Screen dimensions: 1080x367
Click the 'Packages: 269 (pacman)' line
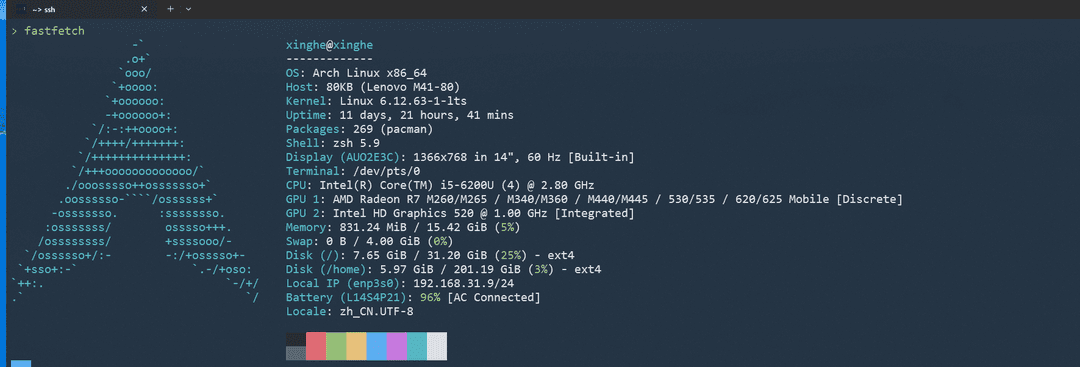pos(359,129)
